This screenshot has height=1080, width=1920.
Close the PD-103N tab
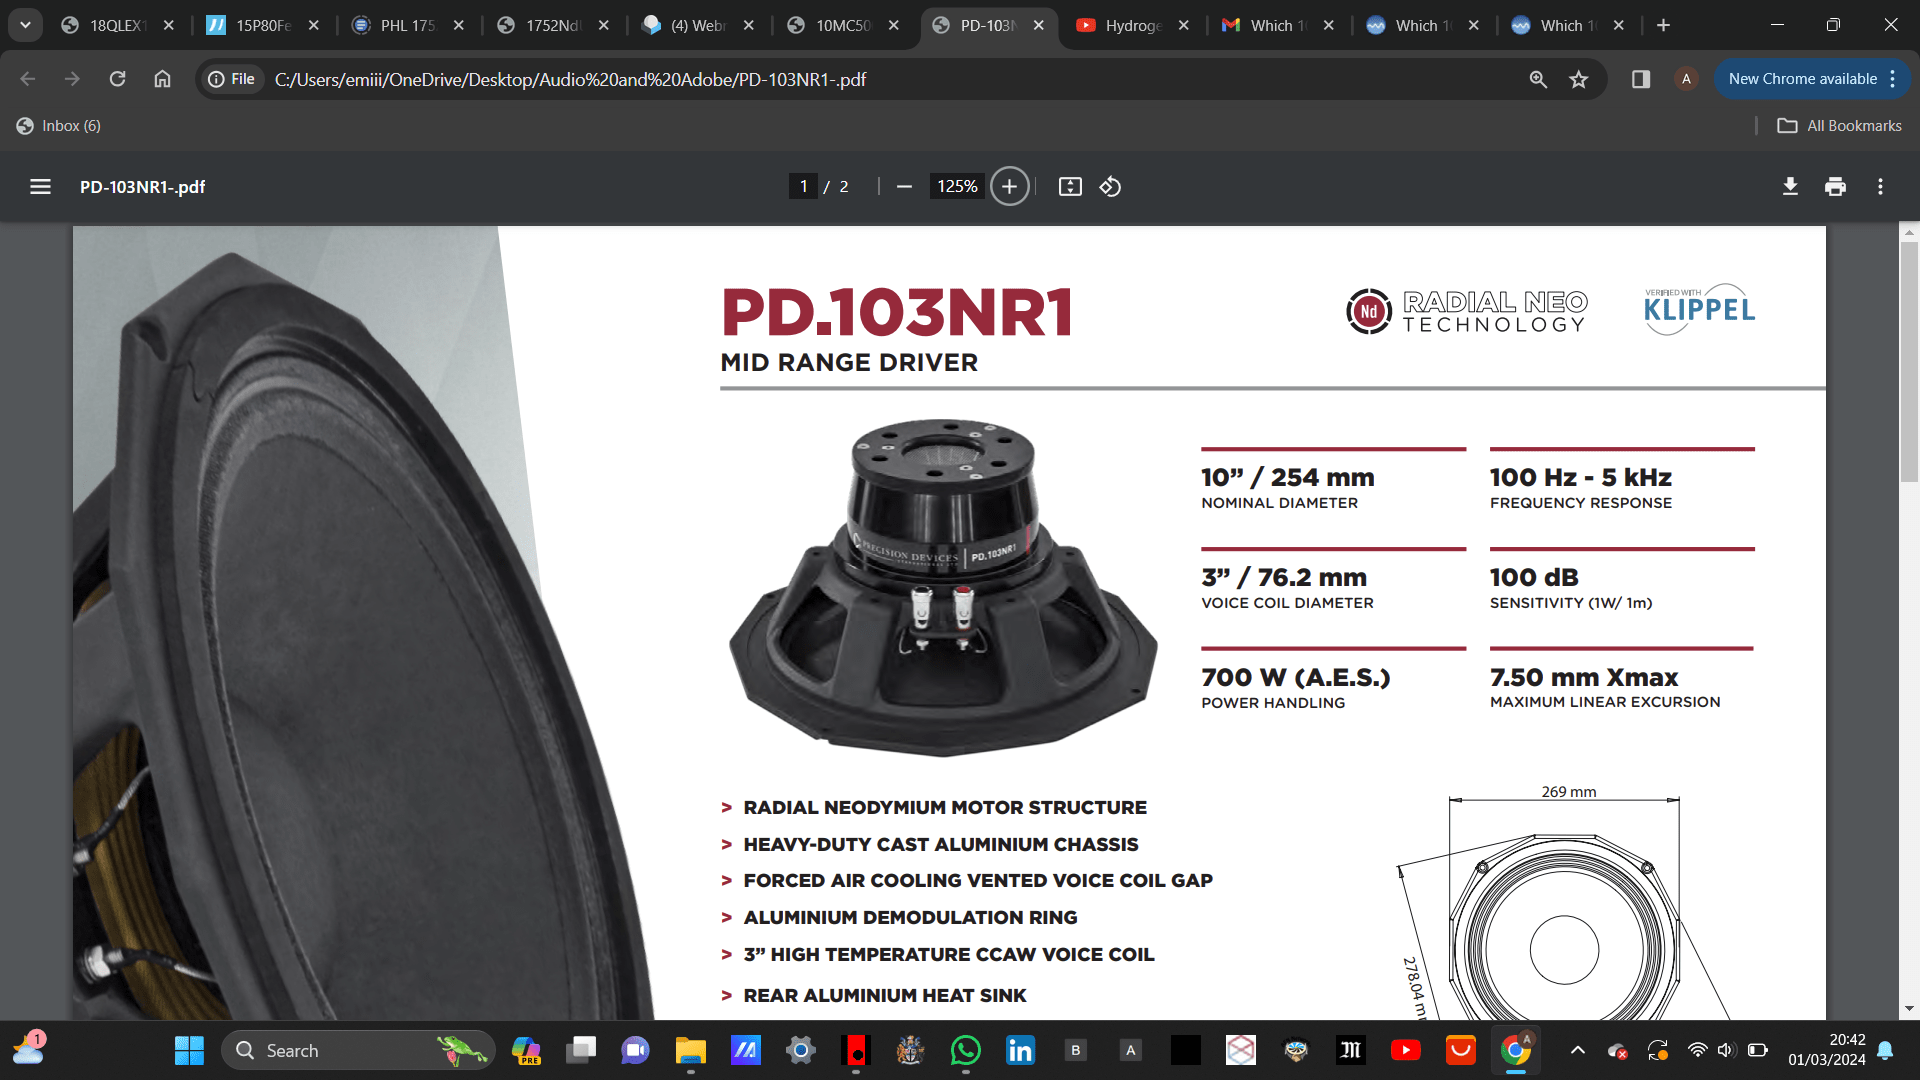[x=1039, y=25]
